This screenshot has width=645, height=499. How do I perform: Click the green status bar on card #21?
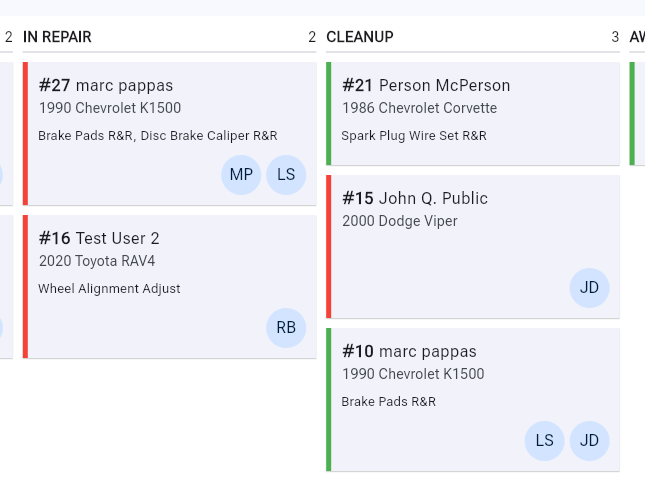pos(329,114)
